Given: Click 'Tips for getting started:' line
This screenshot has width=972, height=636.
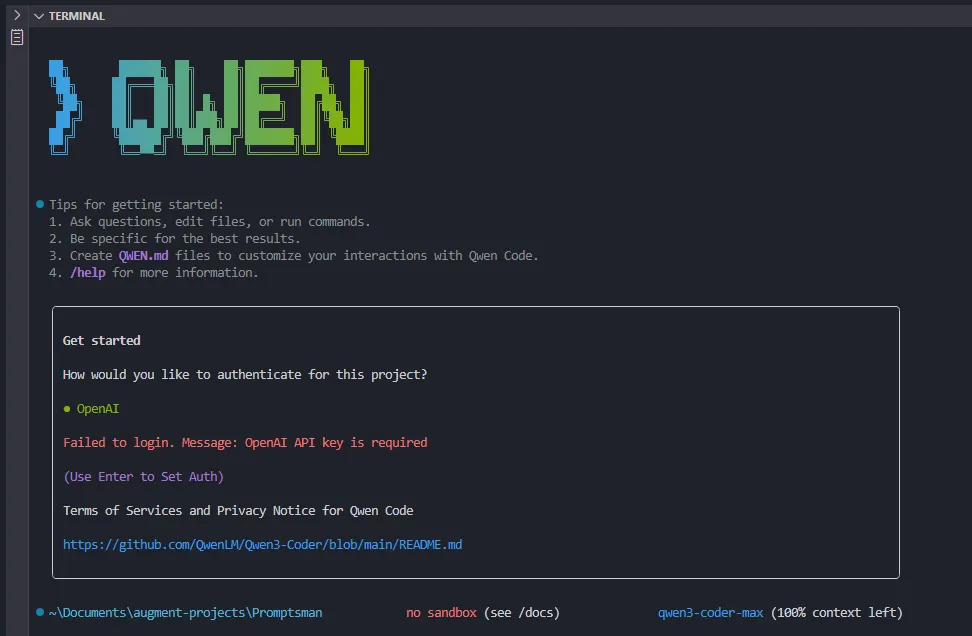Looking at the screenshot, I should coord(136,205).
